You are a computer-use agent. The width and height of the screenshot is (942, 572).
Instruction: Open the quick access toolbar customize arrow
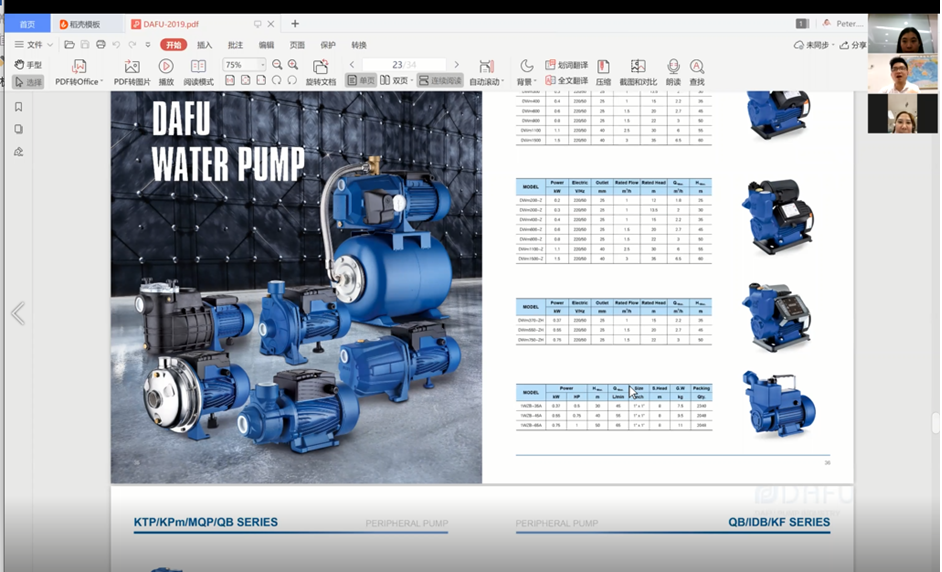148,44
